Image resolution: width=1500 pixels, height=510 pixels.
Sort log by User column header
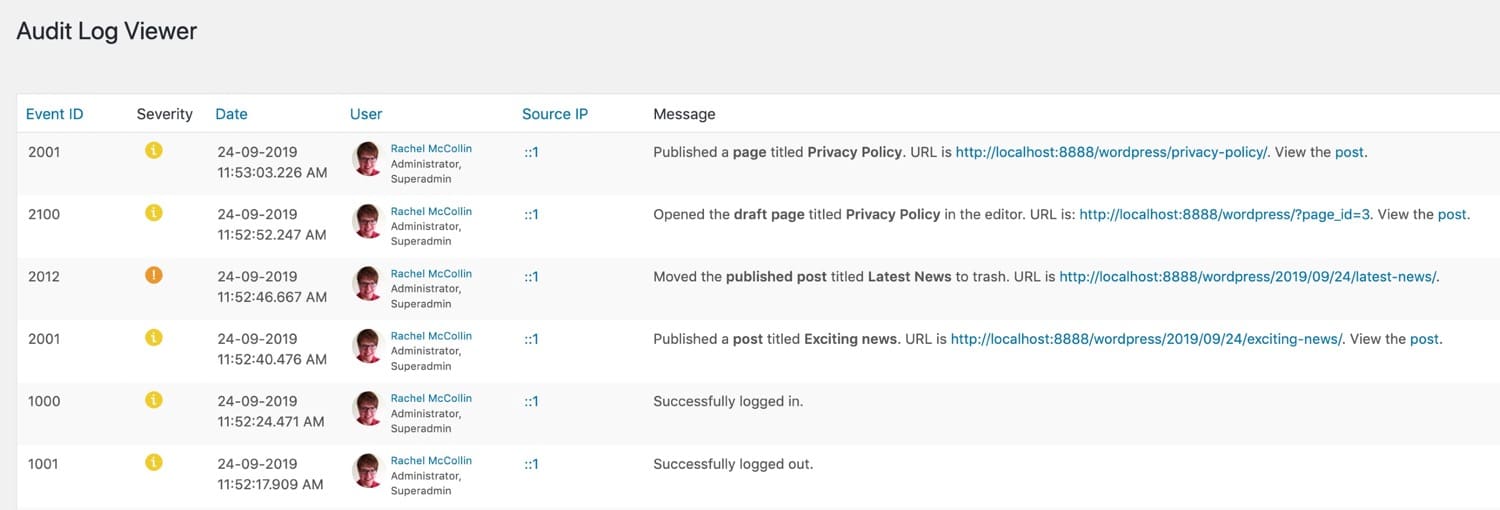point(366,114)
